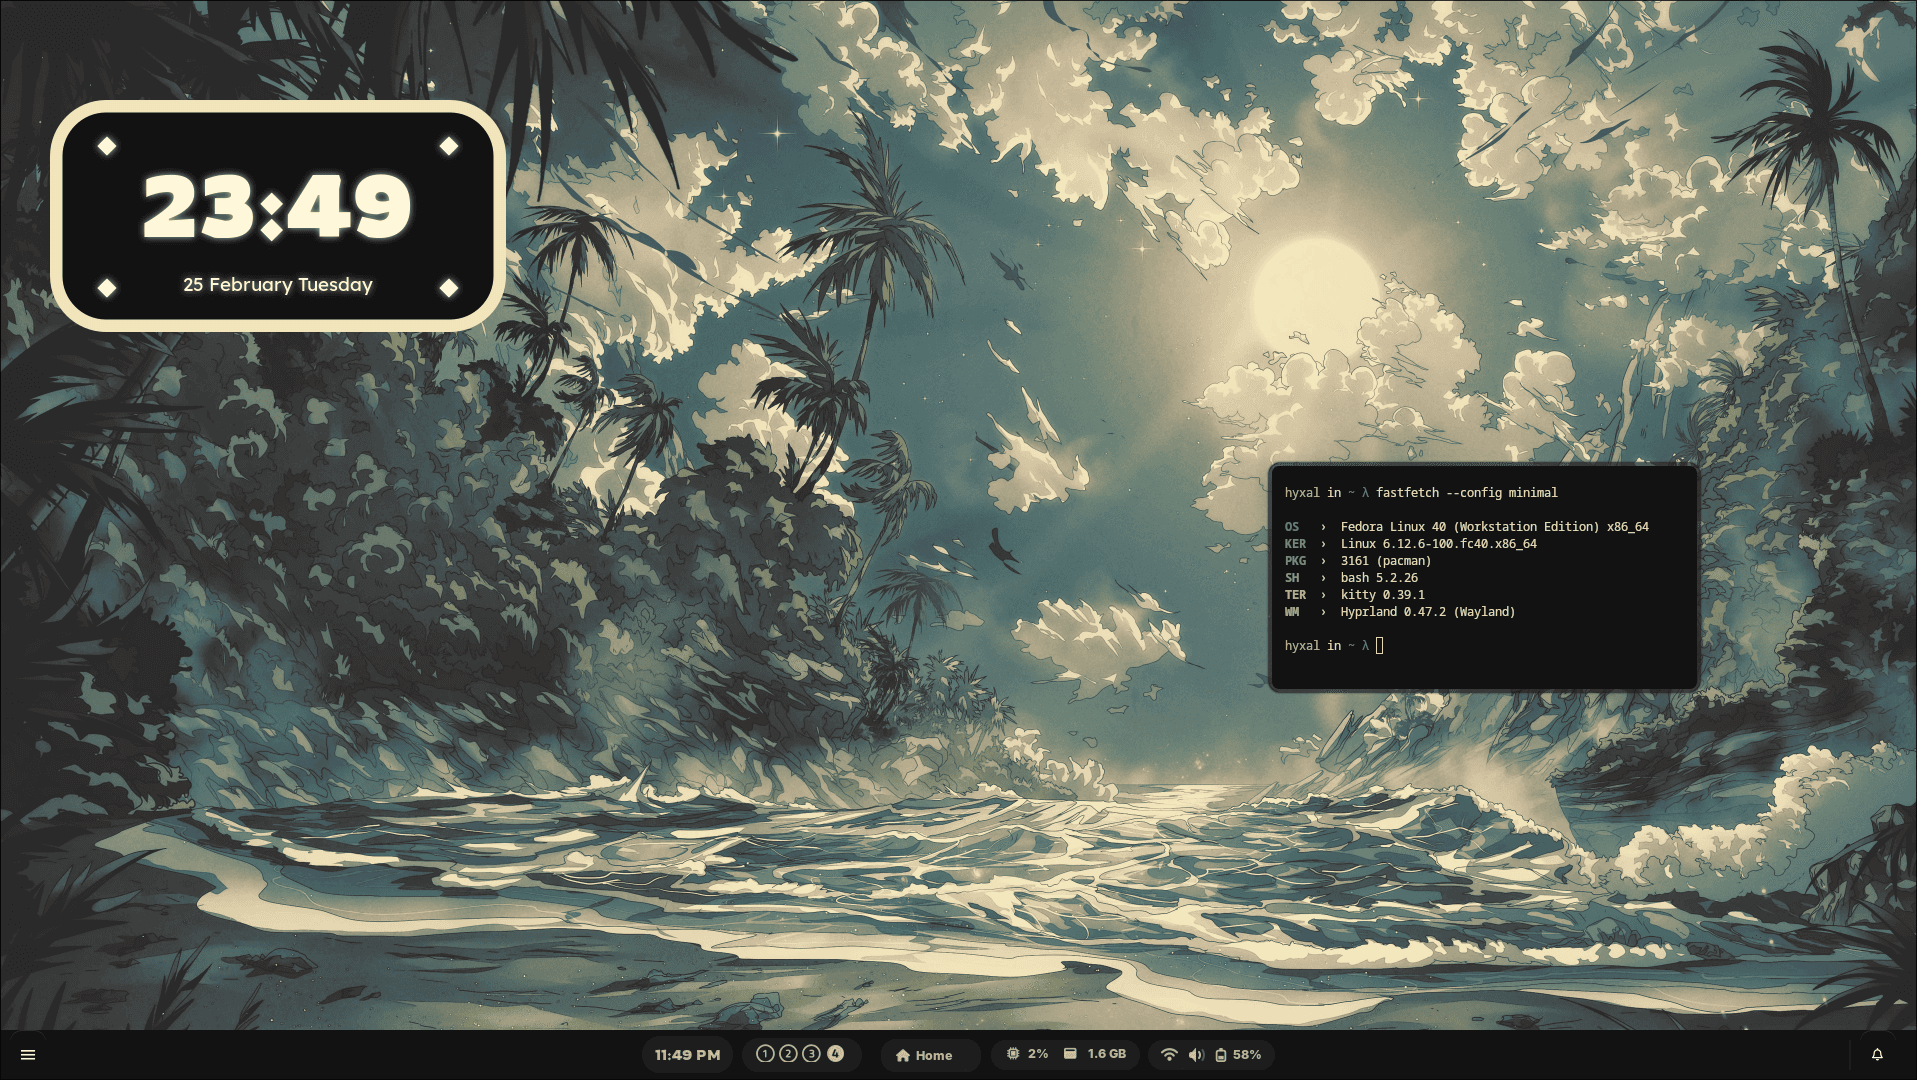
Task: Click the Wi-Fi status icon
Action: point(1169,1055)
